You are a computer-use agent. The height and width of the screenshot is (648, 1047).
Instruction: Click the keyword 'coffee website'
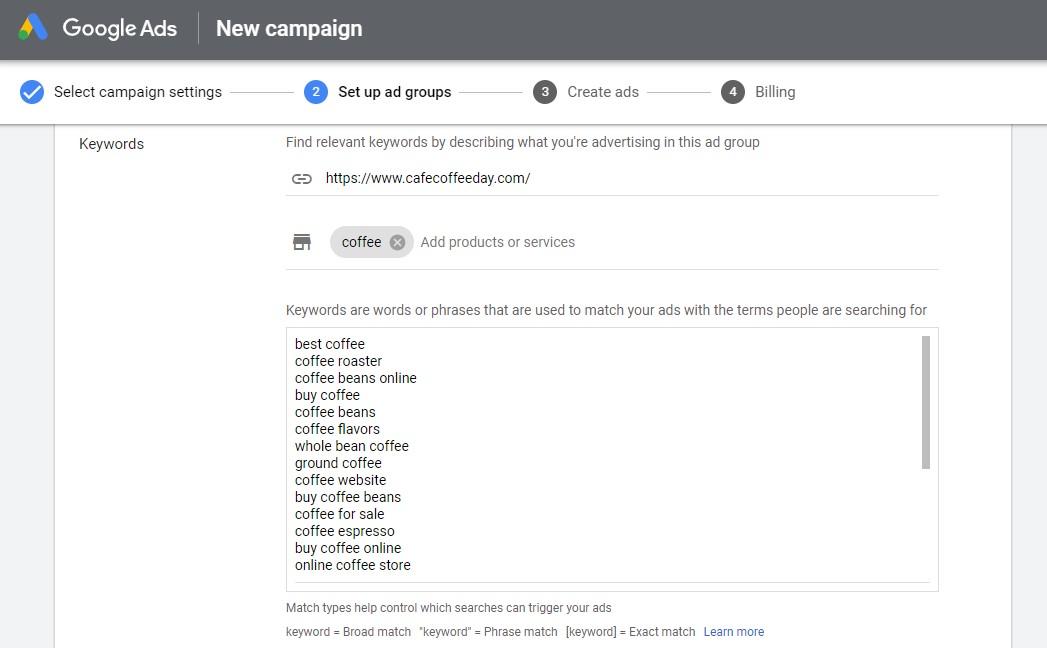[x=341, y=480]
